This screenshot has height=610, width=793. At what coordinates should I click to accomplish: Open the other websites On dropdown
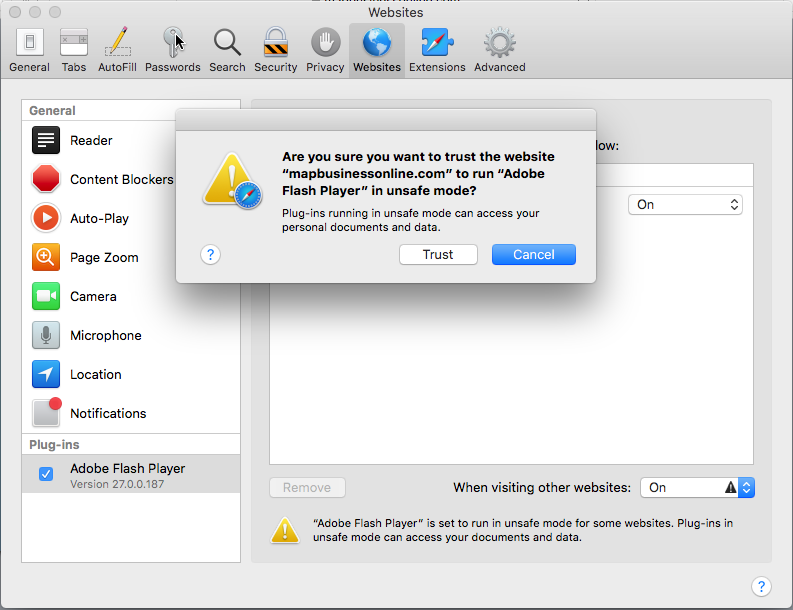click(x=697, y=487)
